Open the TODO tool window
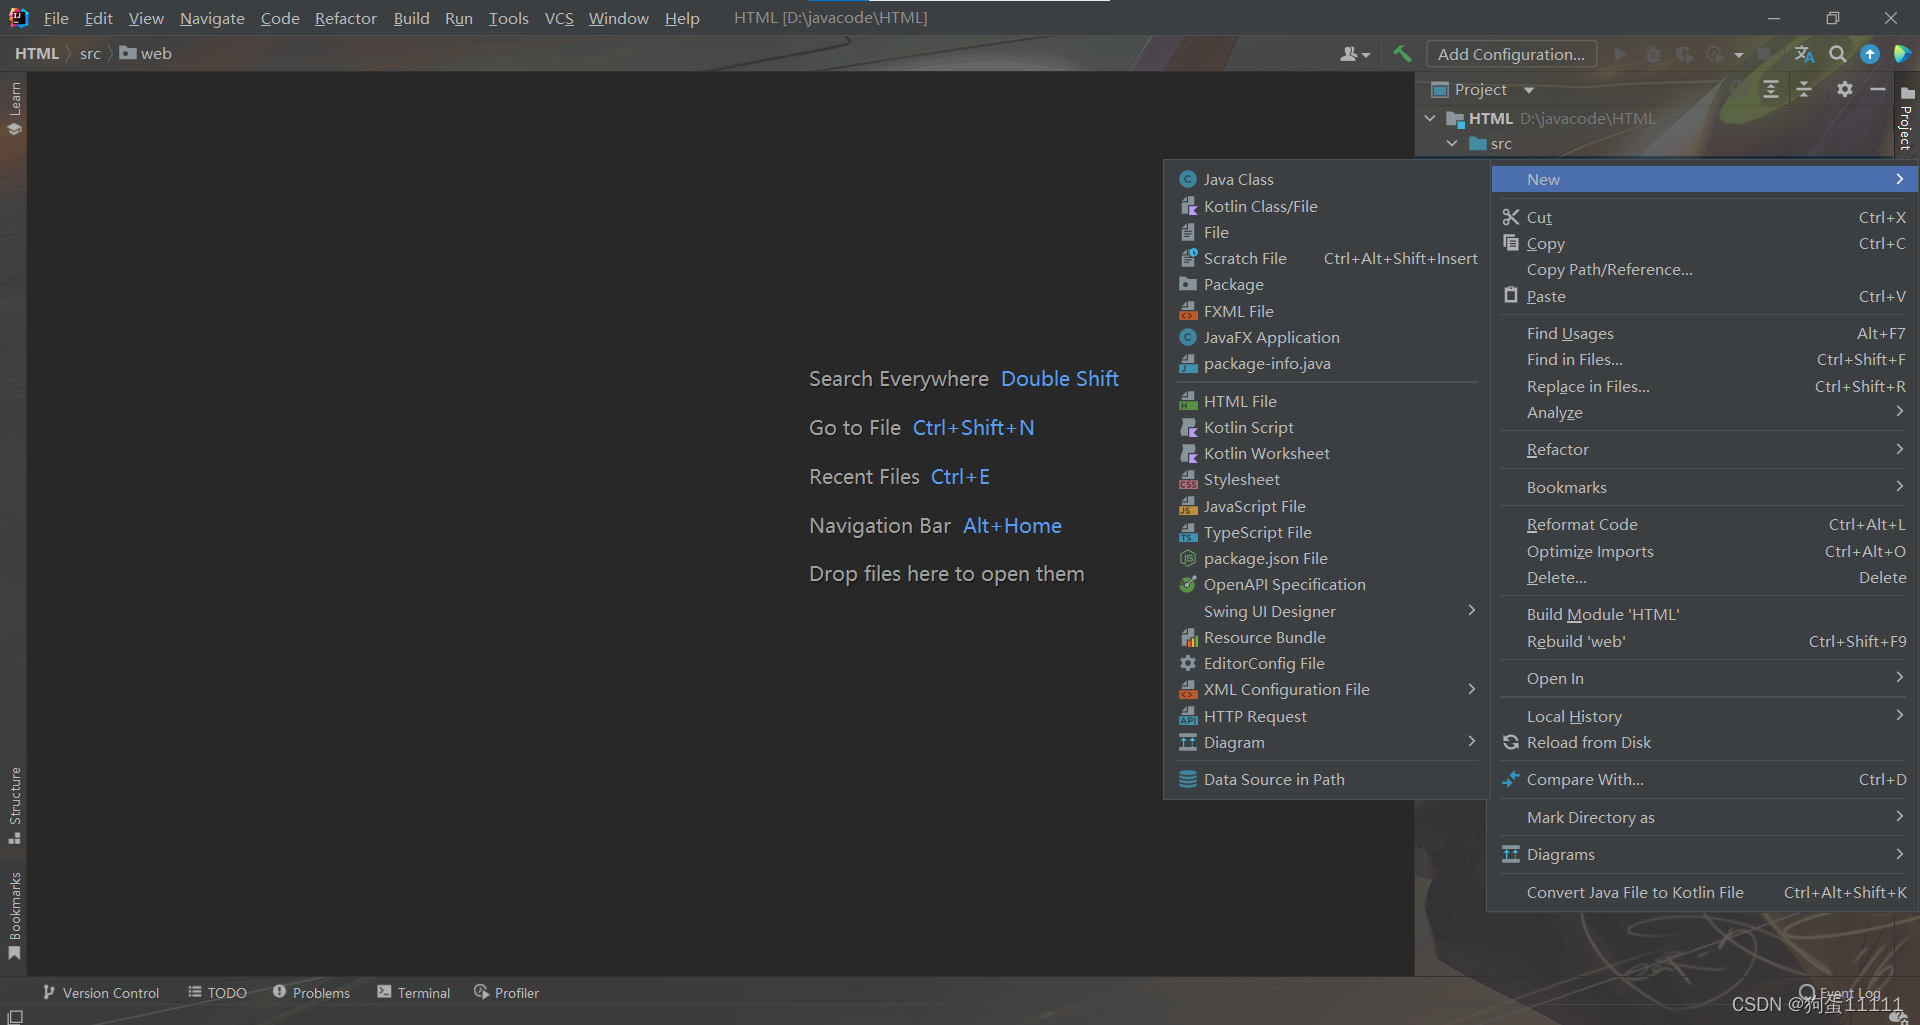Image resolution: width=1920 pixels, height=1025 pixels. click(217, 992)
